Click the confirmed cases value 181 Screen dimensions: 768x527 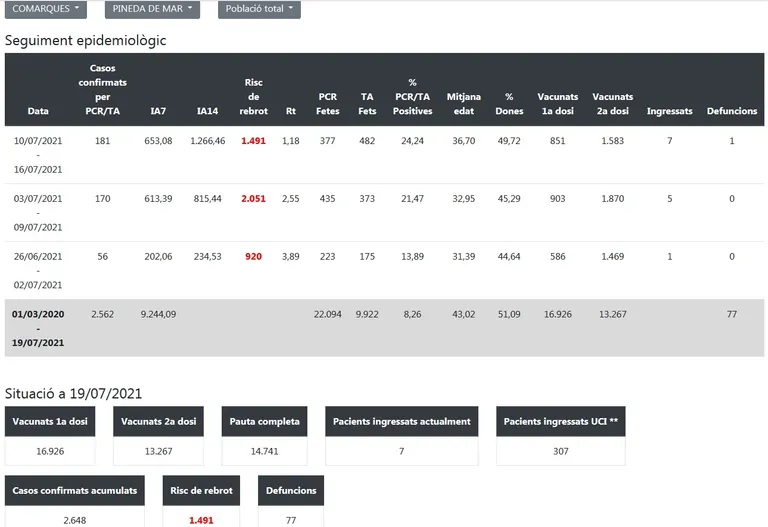tap(102, 141)
